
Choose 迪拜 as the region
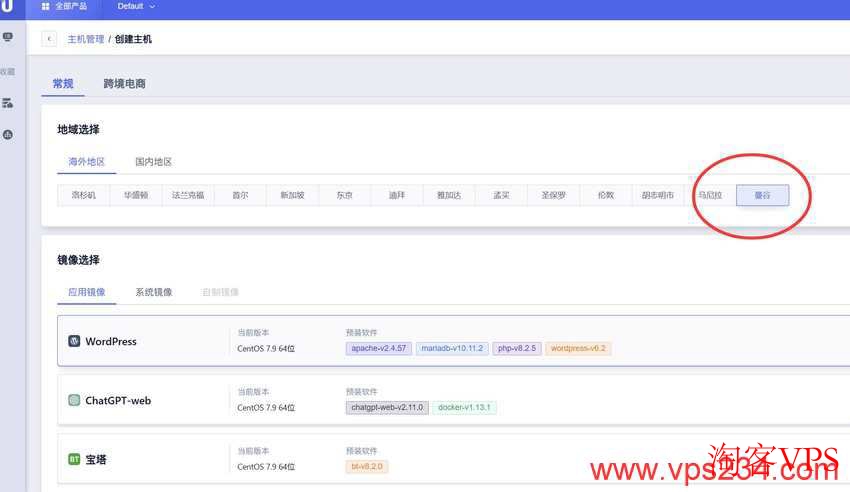(x=397, y=195)
